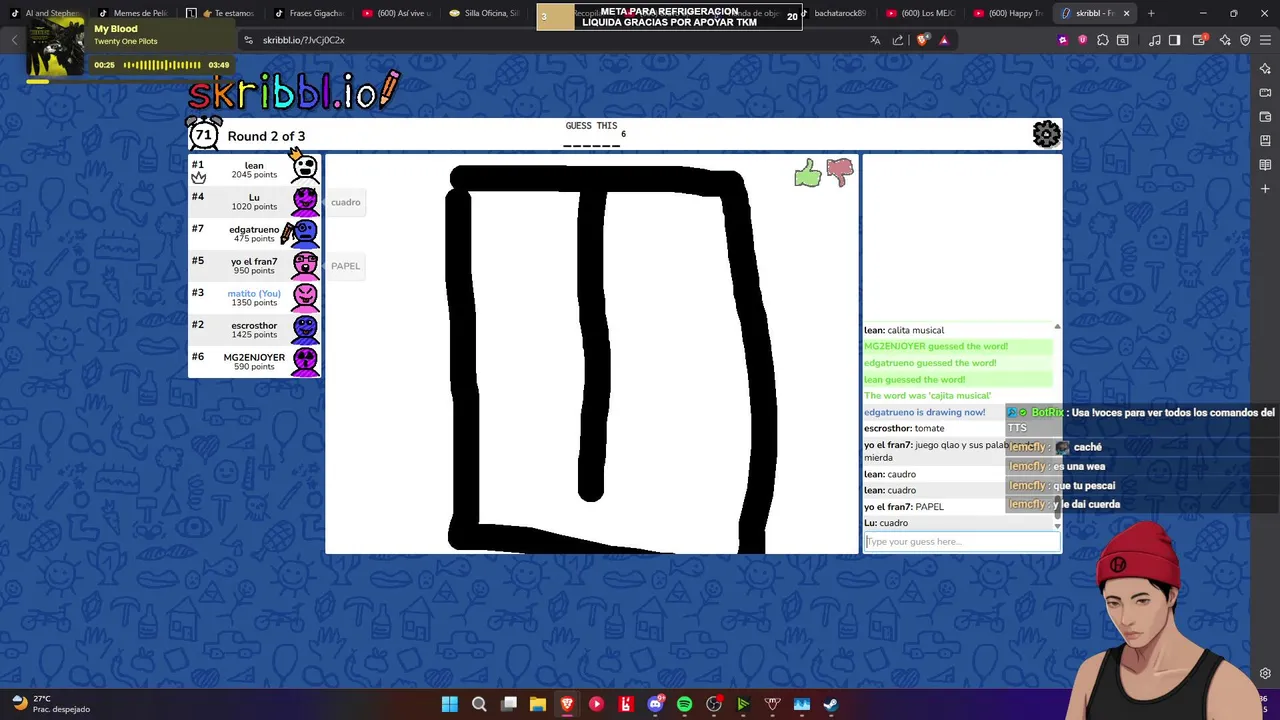The width and height of the screenshot is (1280, 720).
Task: Open skribbl settings gear
Action: coord(1046,134)
